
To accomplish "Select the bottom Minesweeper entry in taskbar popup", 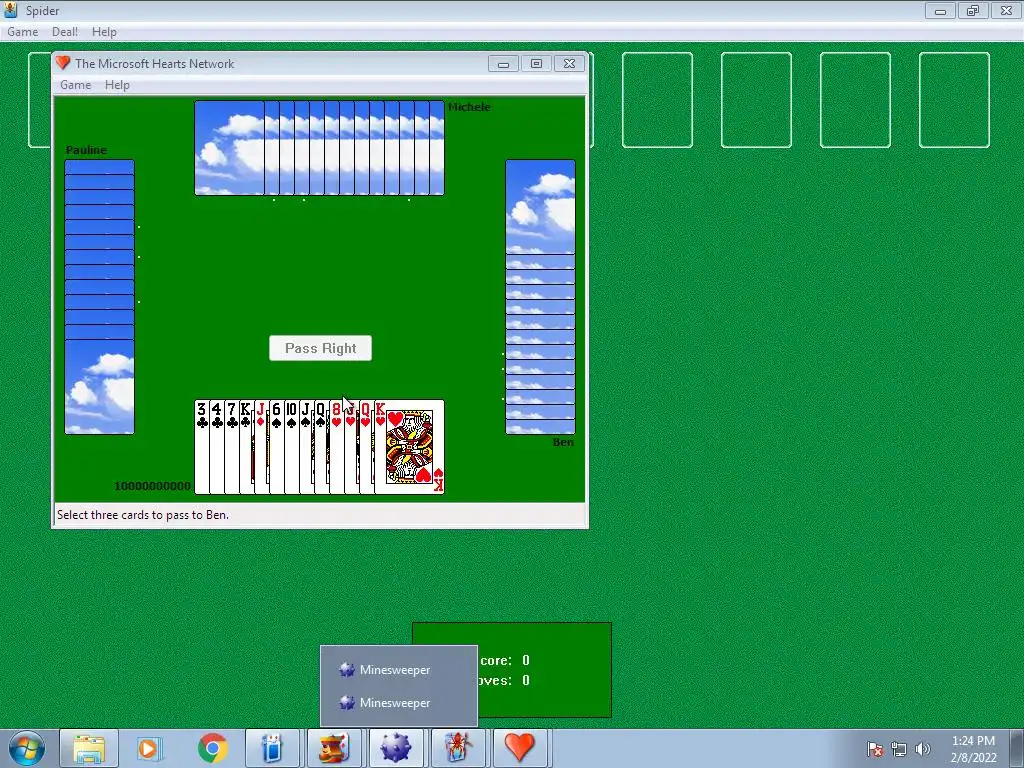I will tap(398, 703).
